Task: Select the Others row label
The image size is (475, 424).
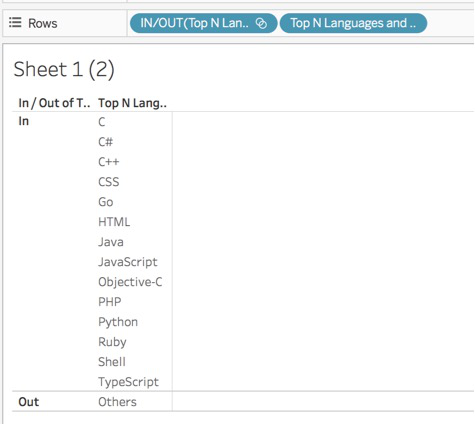Action: coord(117,402)
